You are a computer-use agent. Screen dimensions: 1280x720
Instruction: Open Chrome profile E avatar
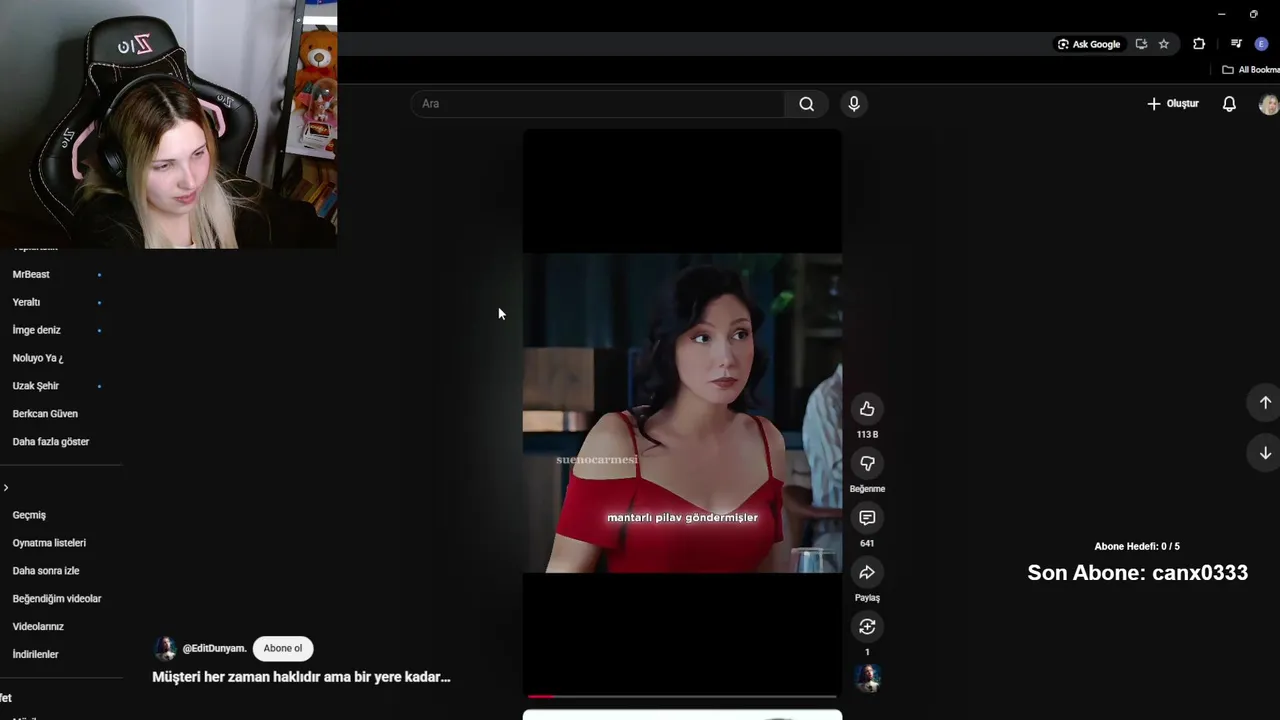click(x=1261, y=44)
